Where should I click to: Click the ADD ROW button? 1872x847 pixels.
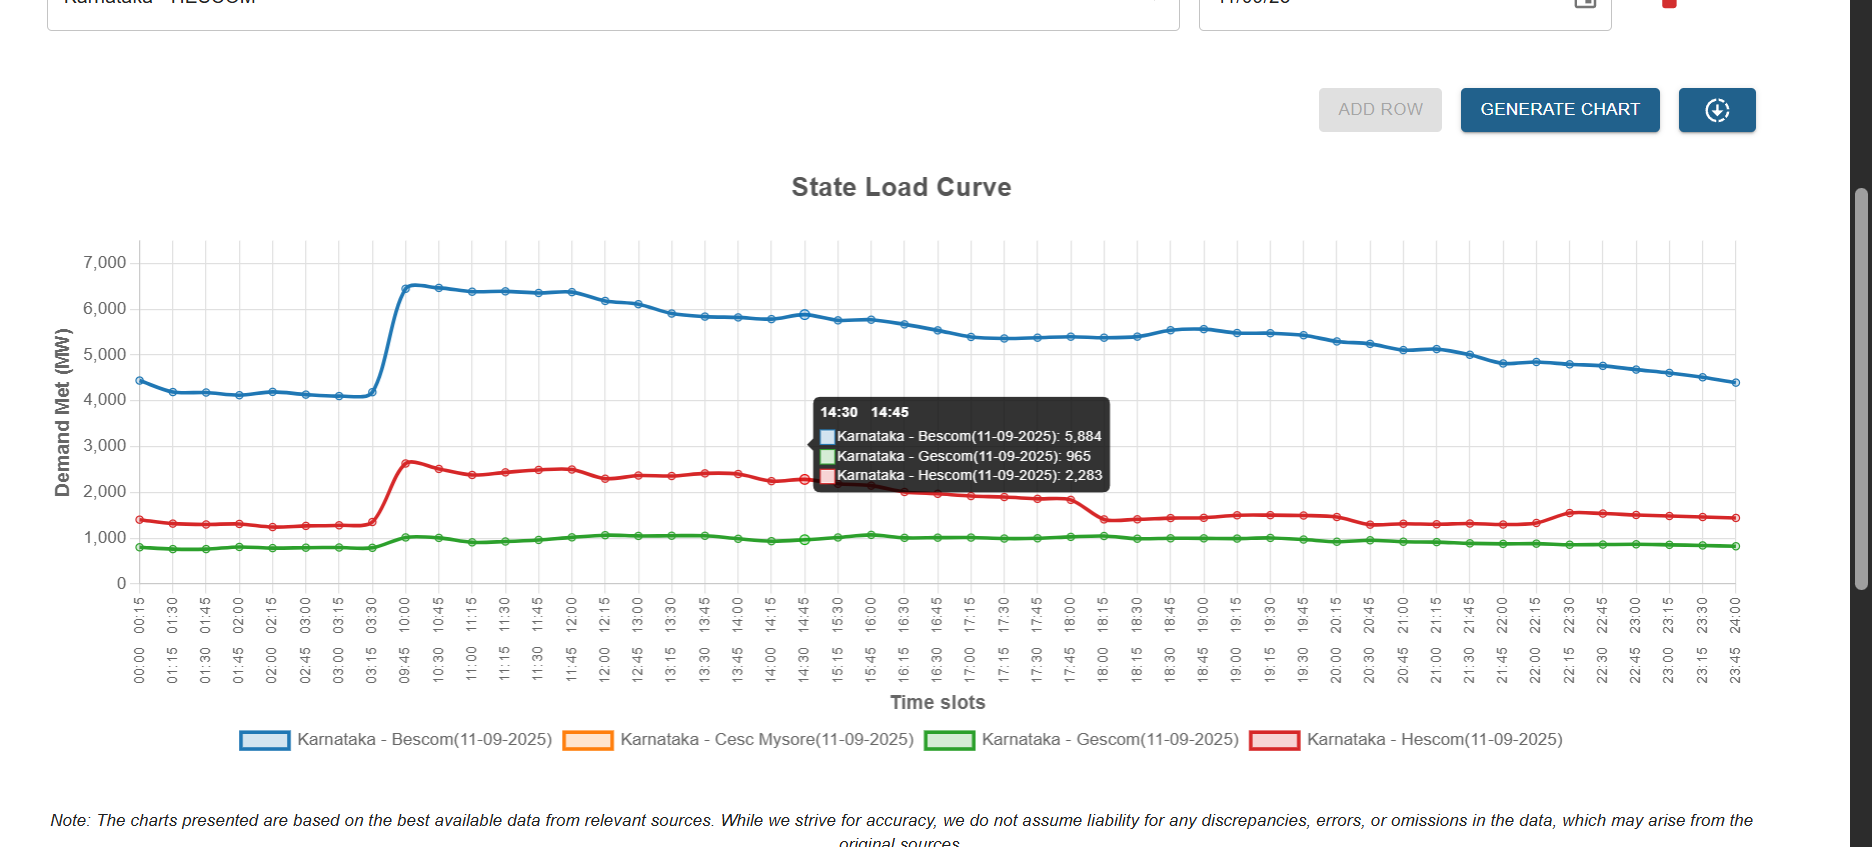(1379, 110)
